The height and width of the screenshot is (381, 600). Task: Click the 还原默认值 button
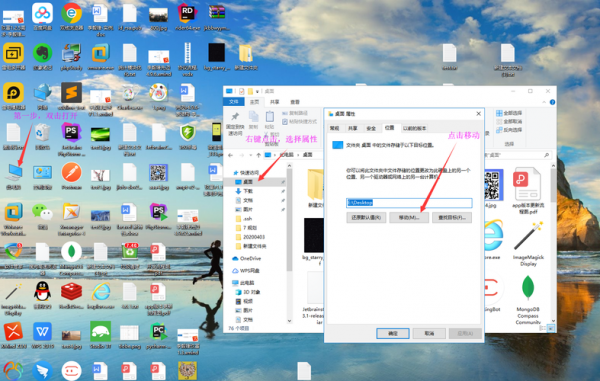coord(366,217)
